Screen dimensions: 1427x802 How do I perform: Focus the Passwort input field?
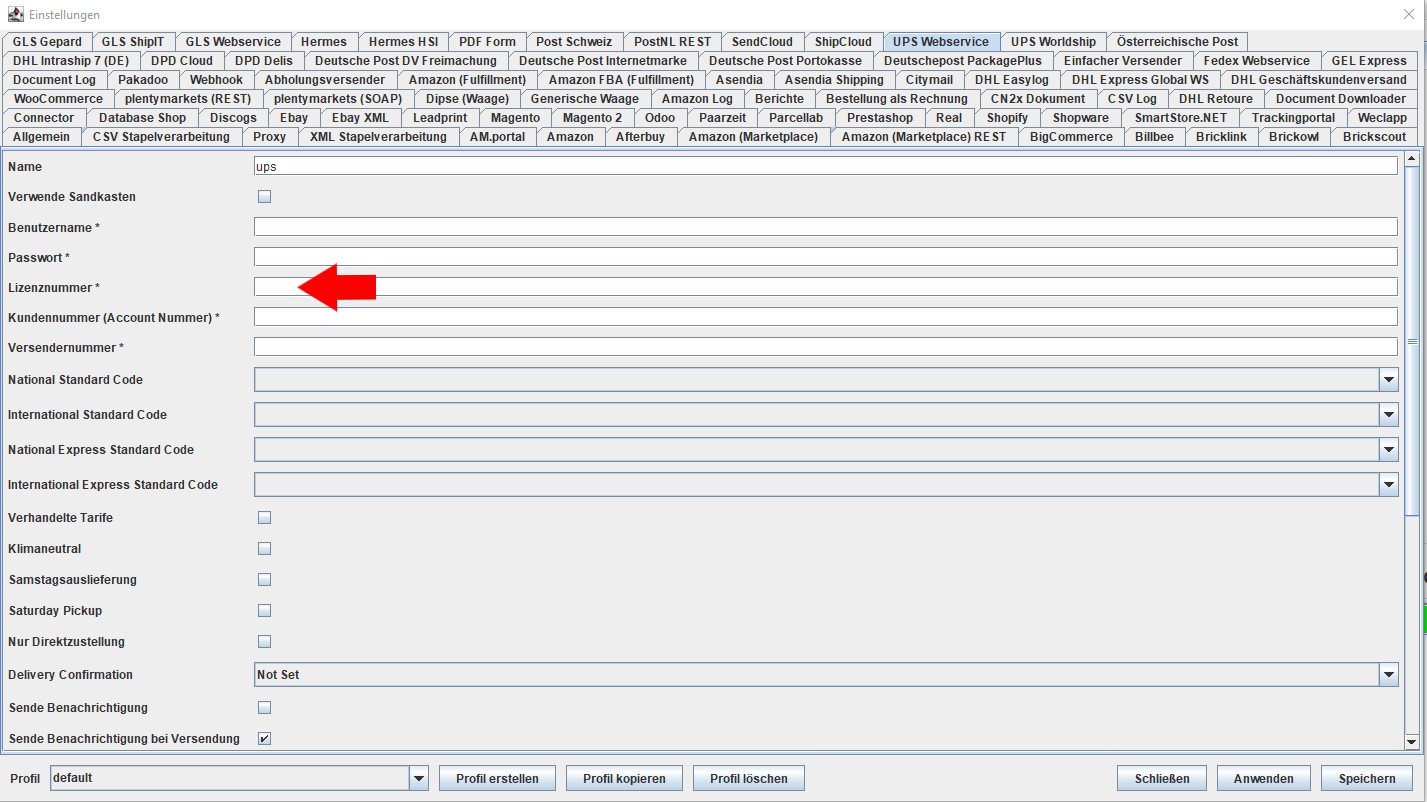click(826, 257)
